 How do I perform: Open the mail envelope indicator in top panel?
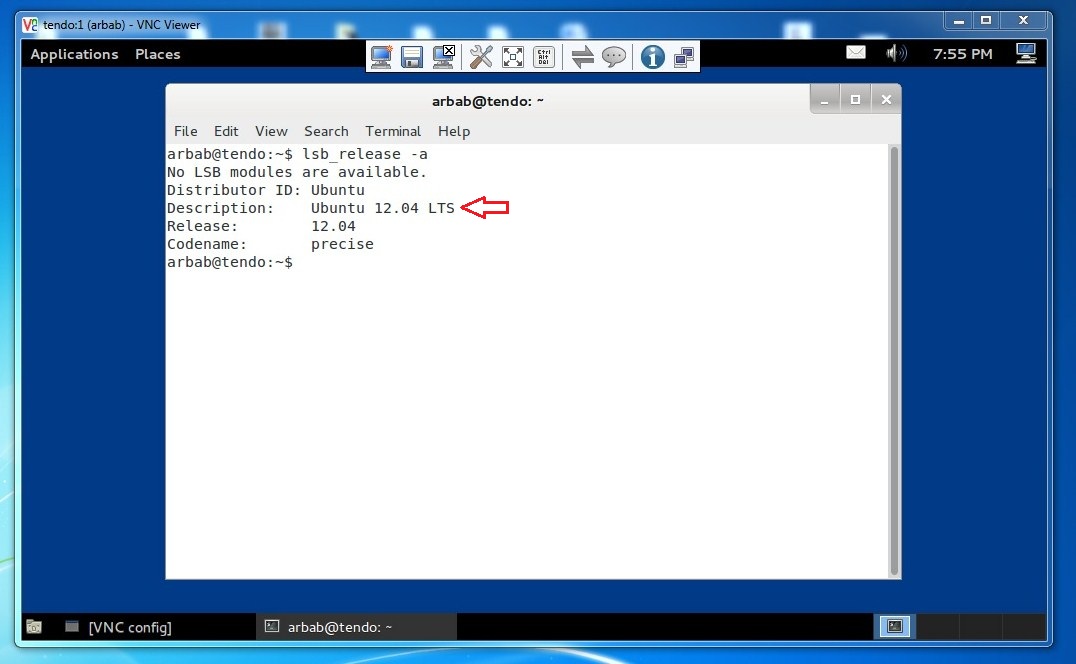point(856,54)
